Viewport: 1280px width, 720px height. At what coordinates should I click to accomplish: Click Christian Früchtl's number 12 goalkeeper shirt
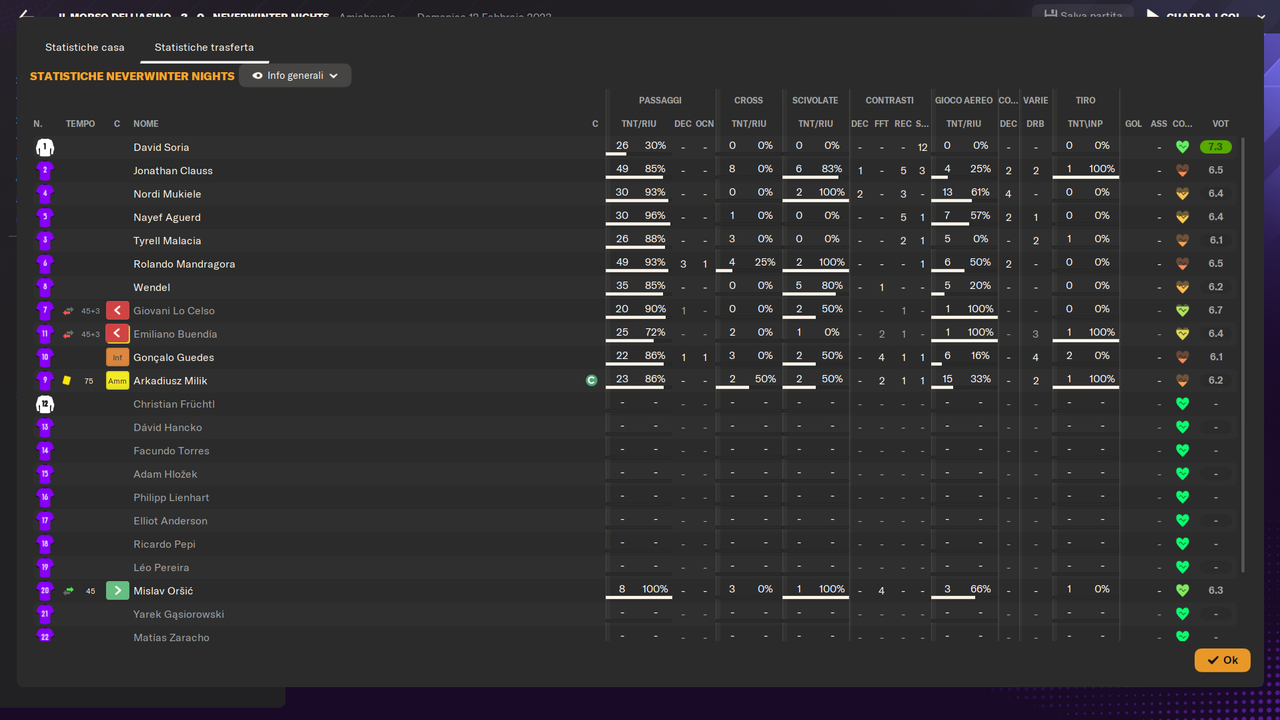[x=45, y=404]
